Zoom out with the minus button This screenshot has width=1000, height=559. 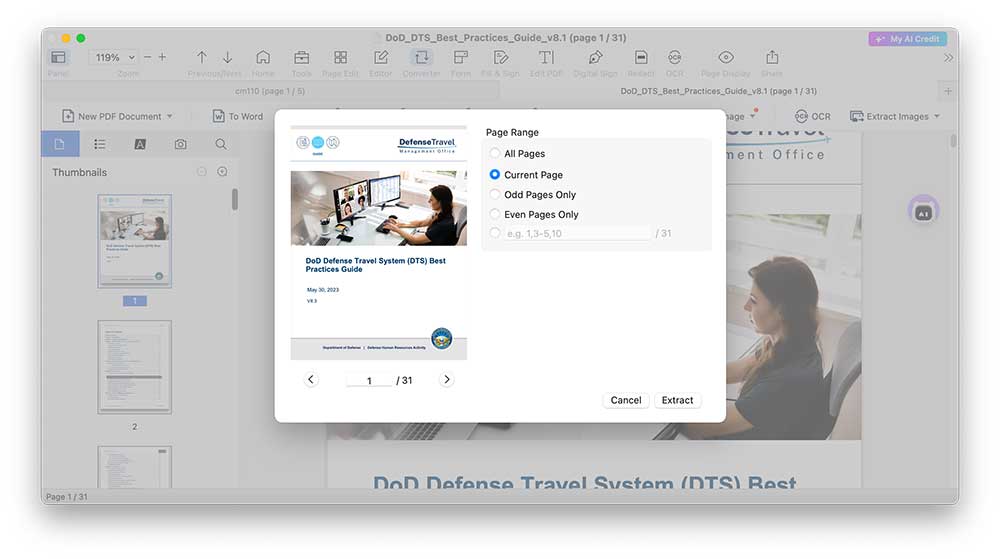147,57
